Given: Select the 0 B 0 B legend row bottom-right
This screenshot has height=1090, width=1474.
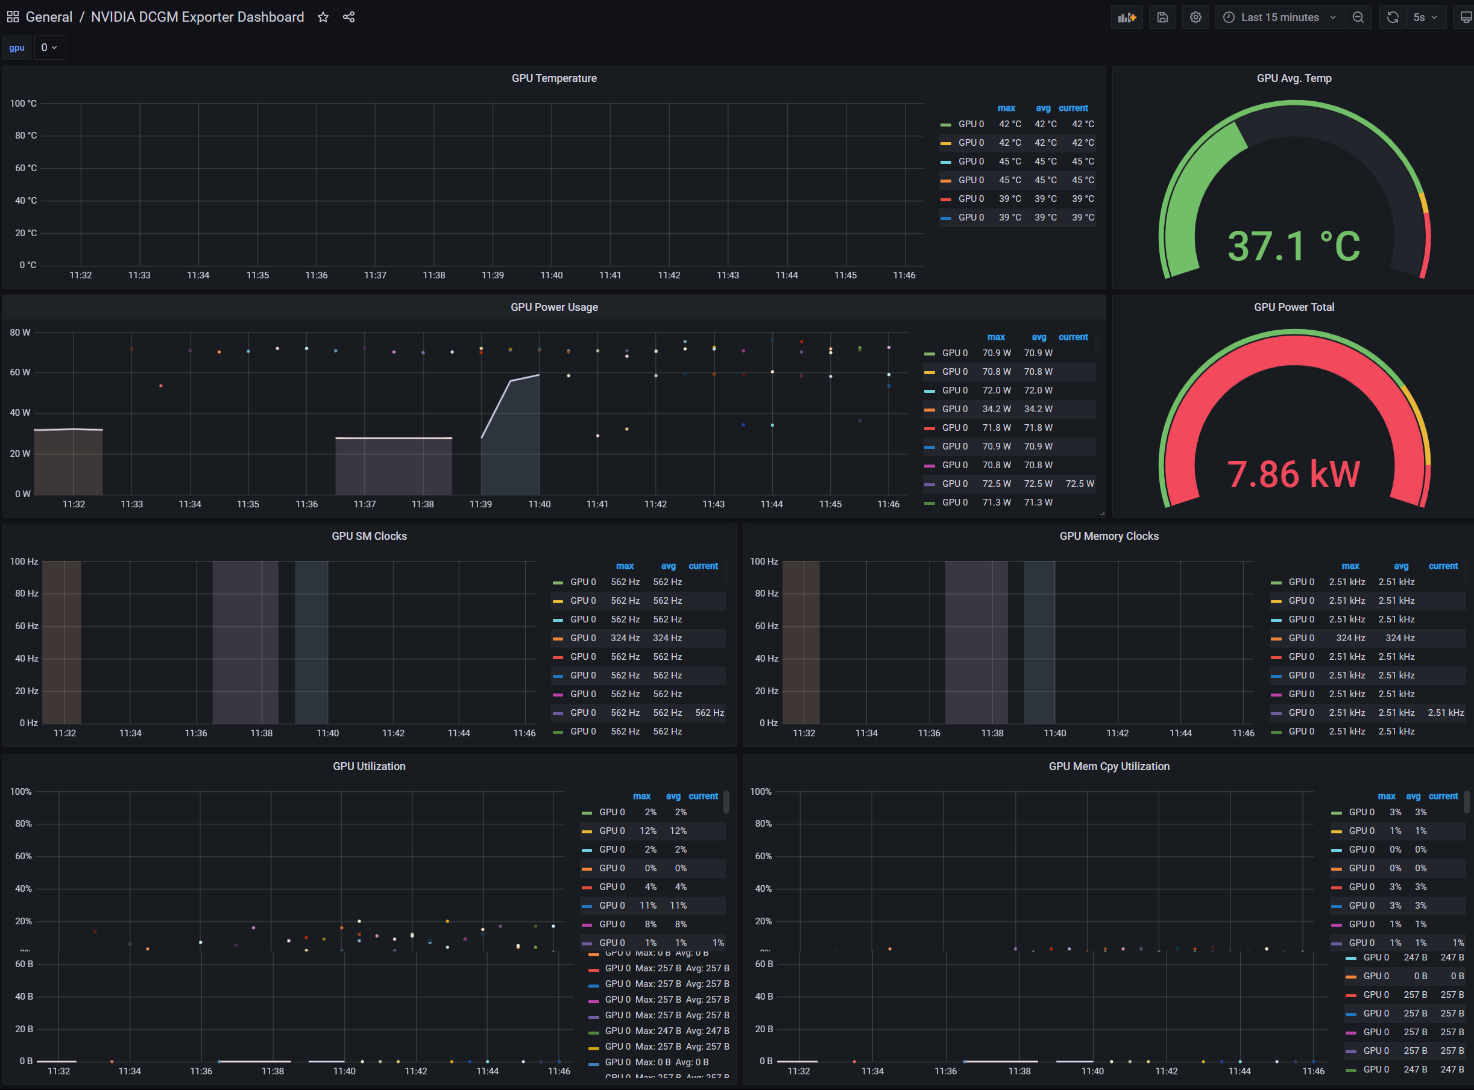Looking at the screenshot, I should click(x=1406, y=976).
